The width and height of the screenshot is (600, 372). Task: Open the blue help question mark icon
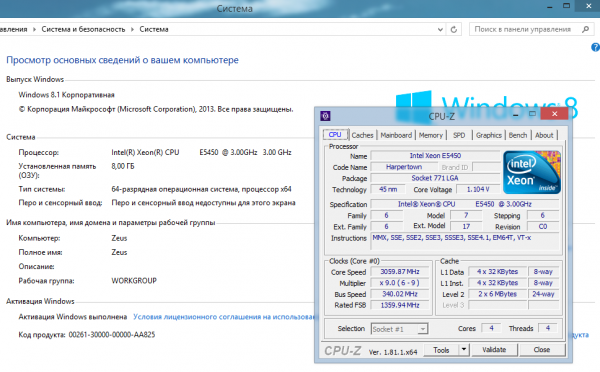point(595,47)
